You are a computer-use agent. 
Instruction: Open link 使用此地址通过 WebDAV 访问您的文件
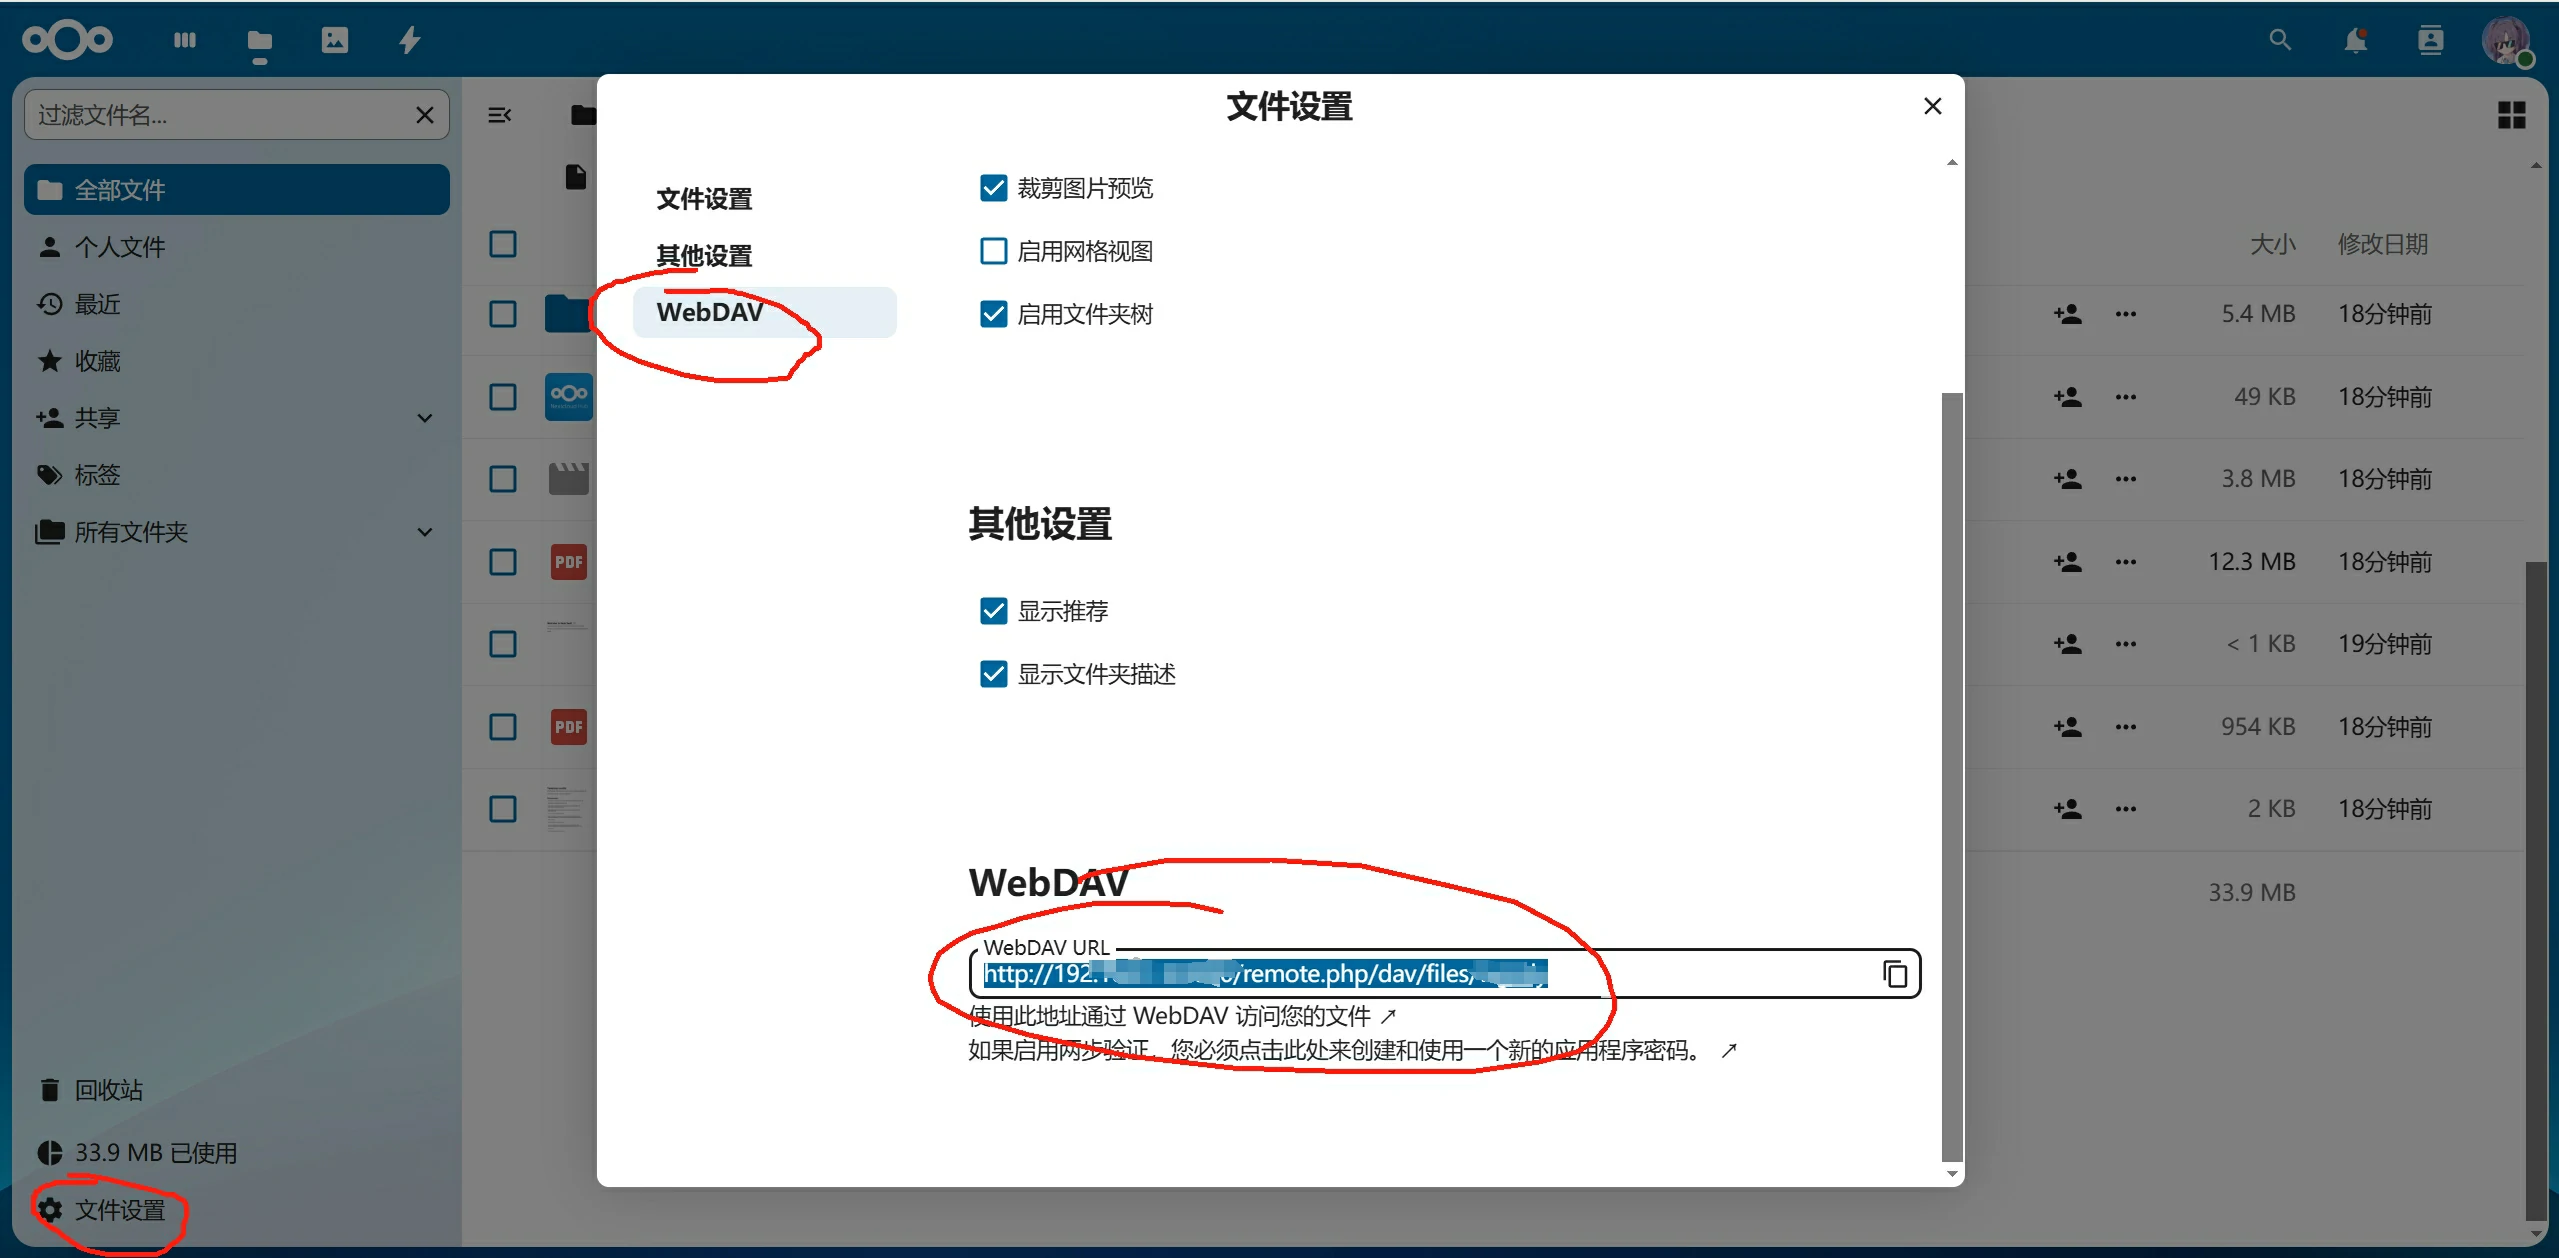(1182, 1016)
